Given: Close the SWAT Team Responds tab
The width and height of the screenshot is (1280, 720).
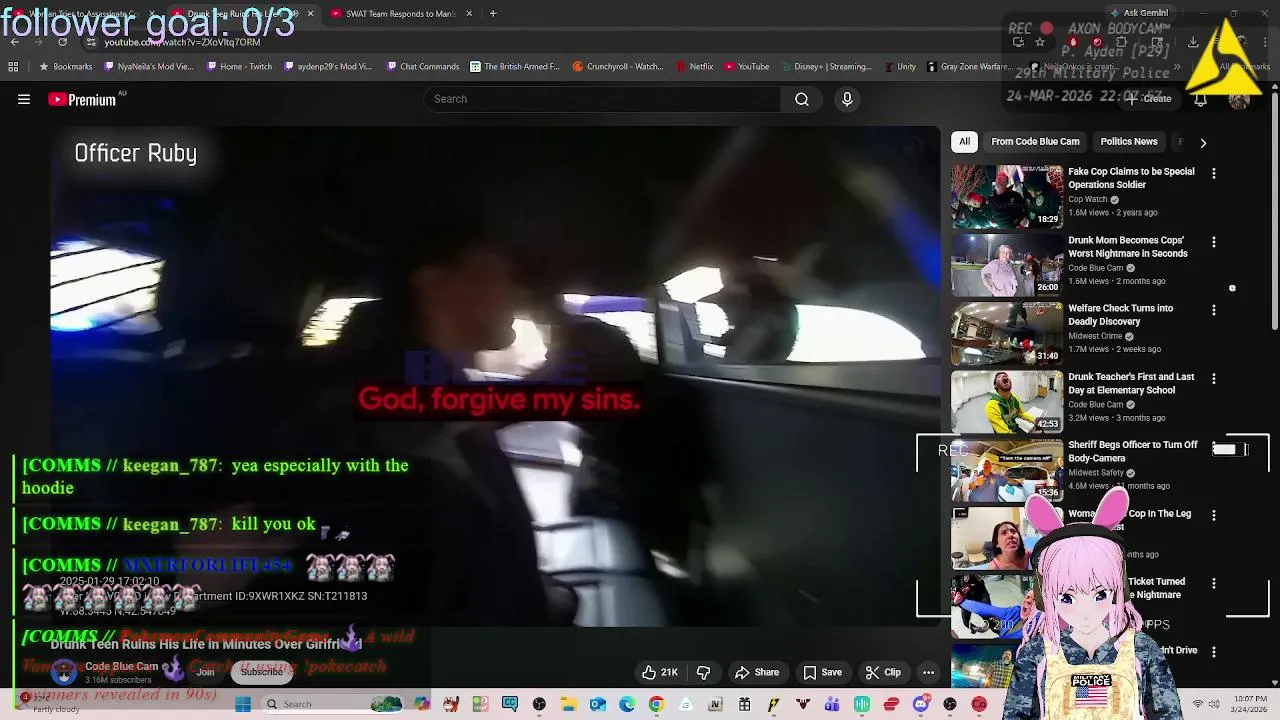Looking at the screenshot, I should tap(469, 14).
